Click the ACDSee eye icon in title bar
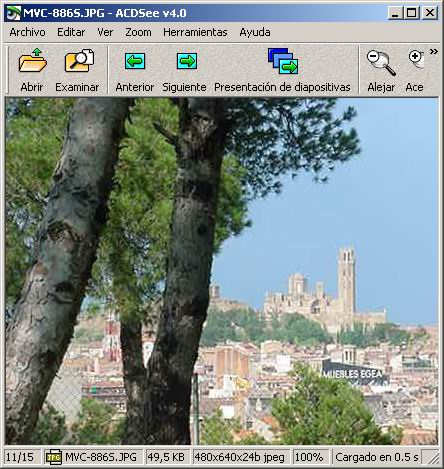Screen dimensions: 444x469 (x=14, y=13)
